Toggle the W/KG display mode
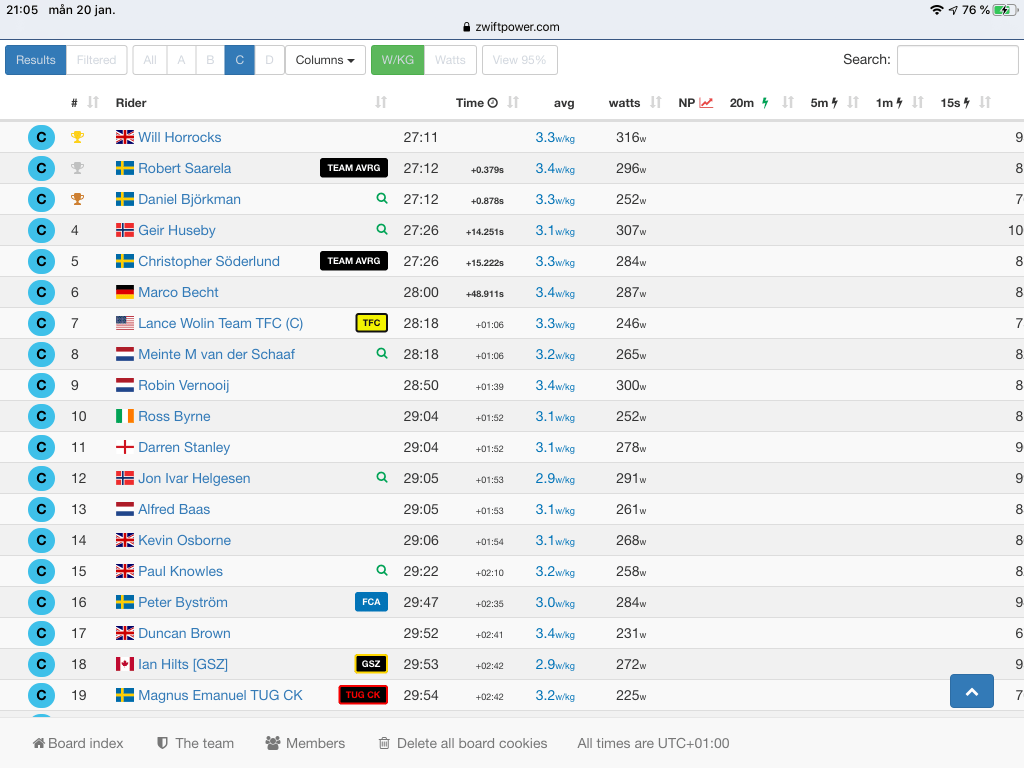The height and width of the screenshot is (768, 1024). [397, 60]
